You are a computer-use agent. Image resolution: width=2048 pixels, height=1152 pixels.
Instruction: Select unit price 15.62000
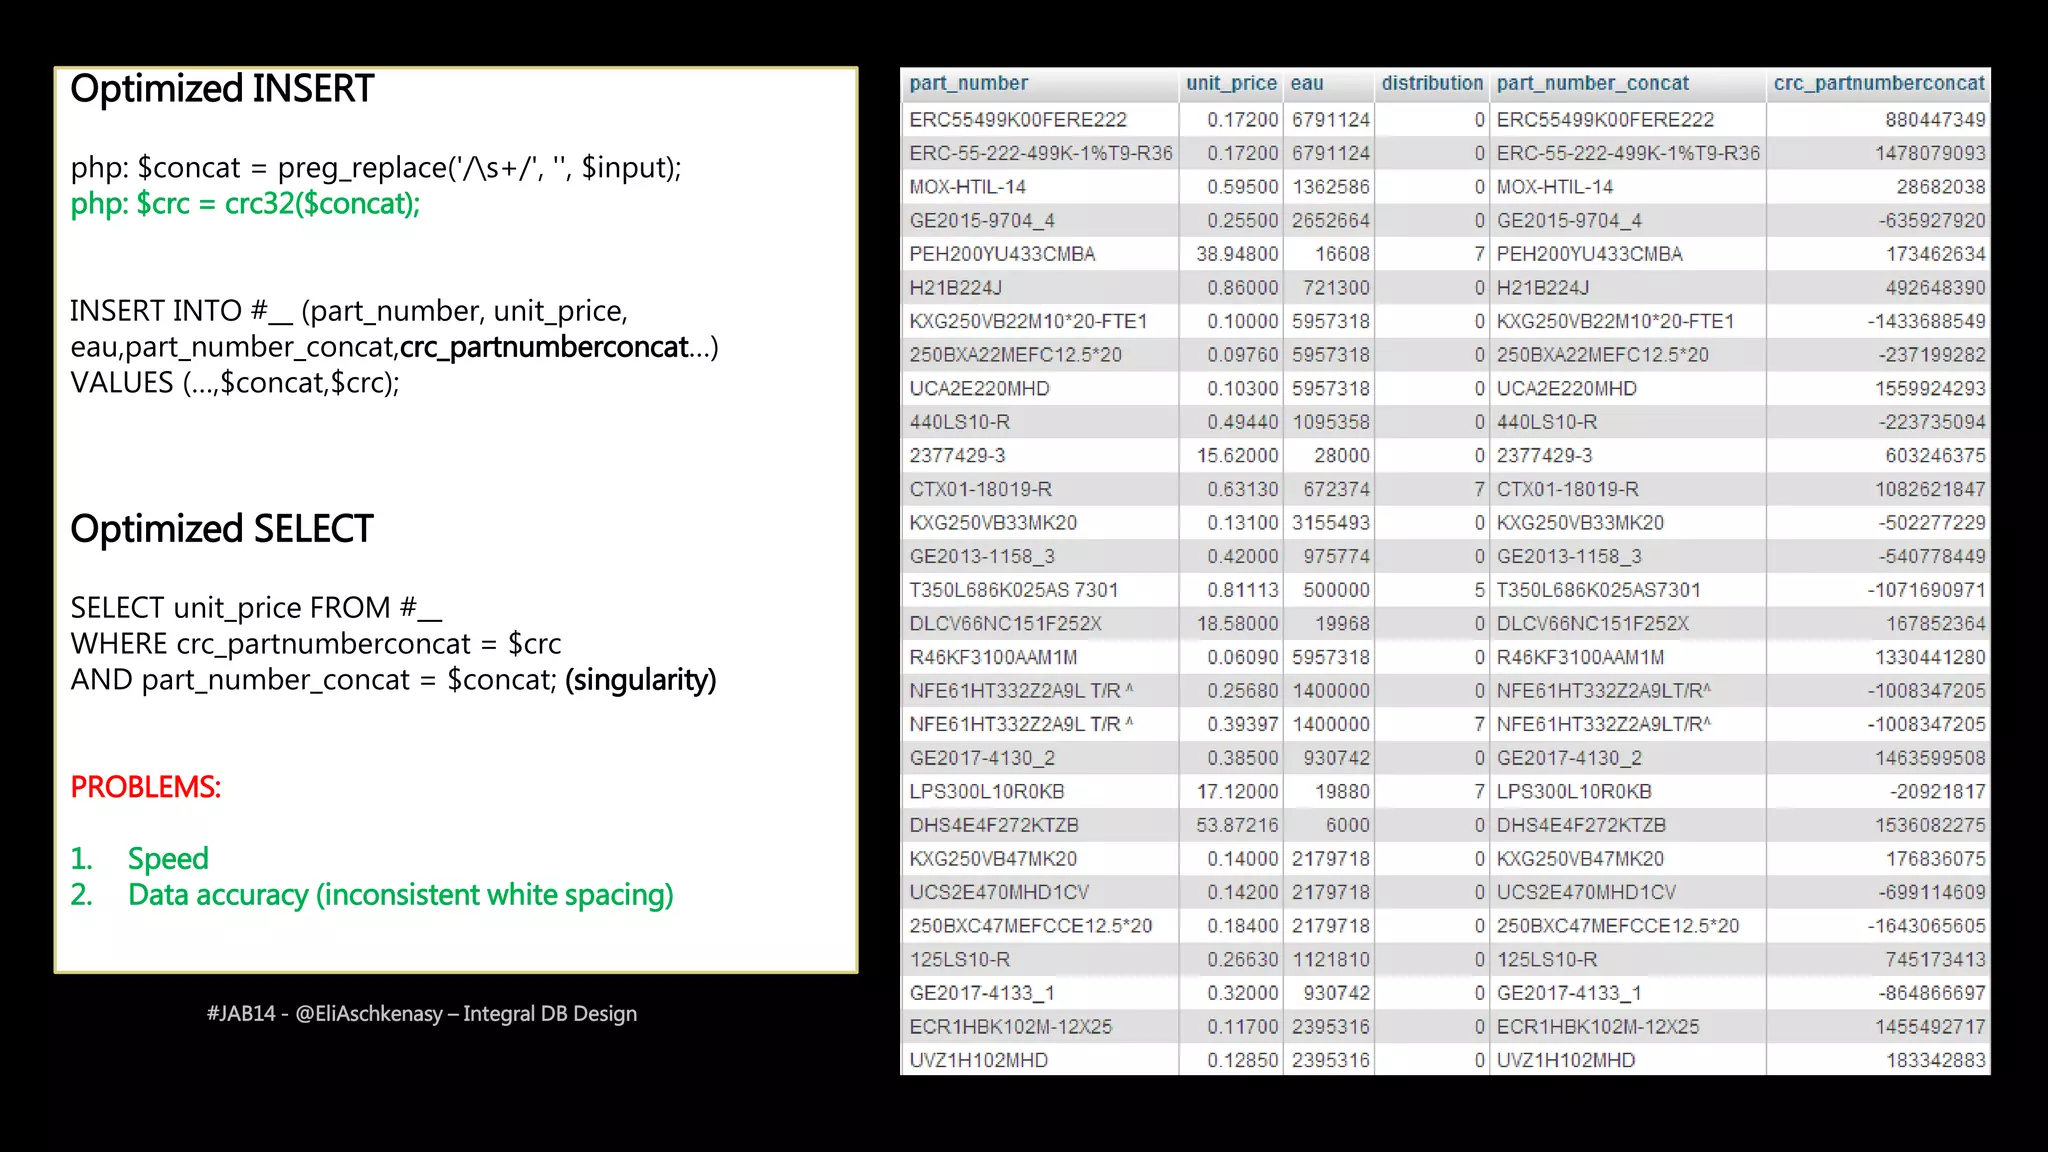point(1237,456)
